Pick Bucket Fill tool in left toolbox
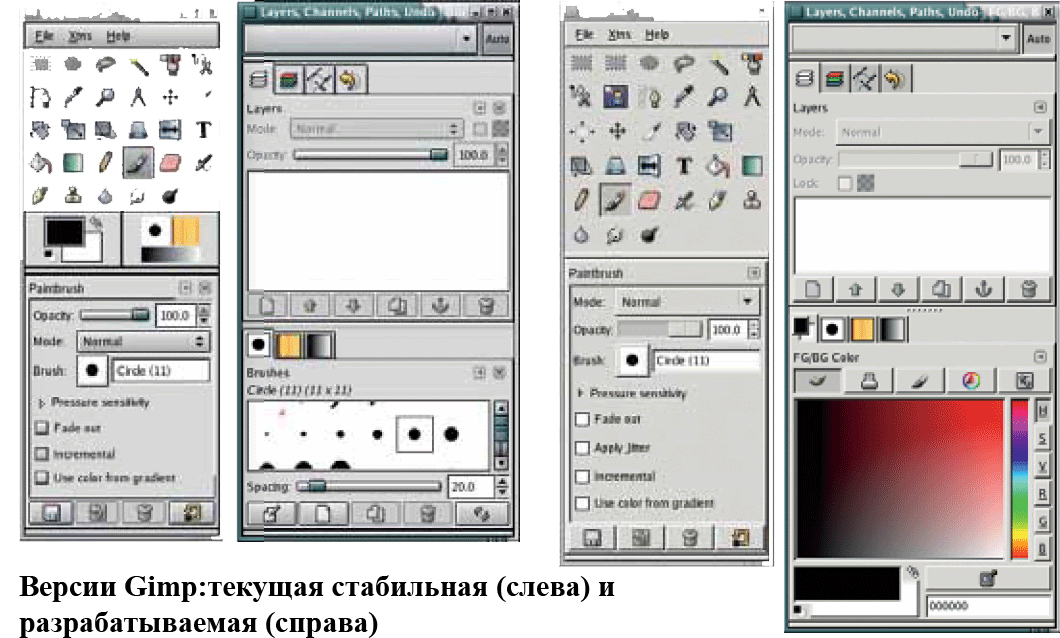Viewport: 1060px width, 638px height. tap(41, 162)
